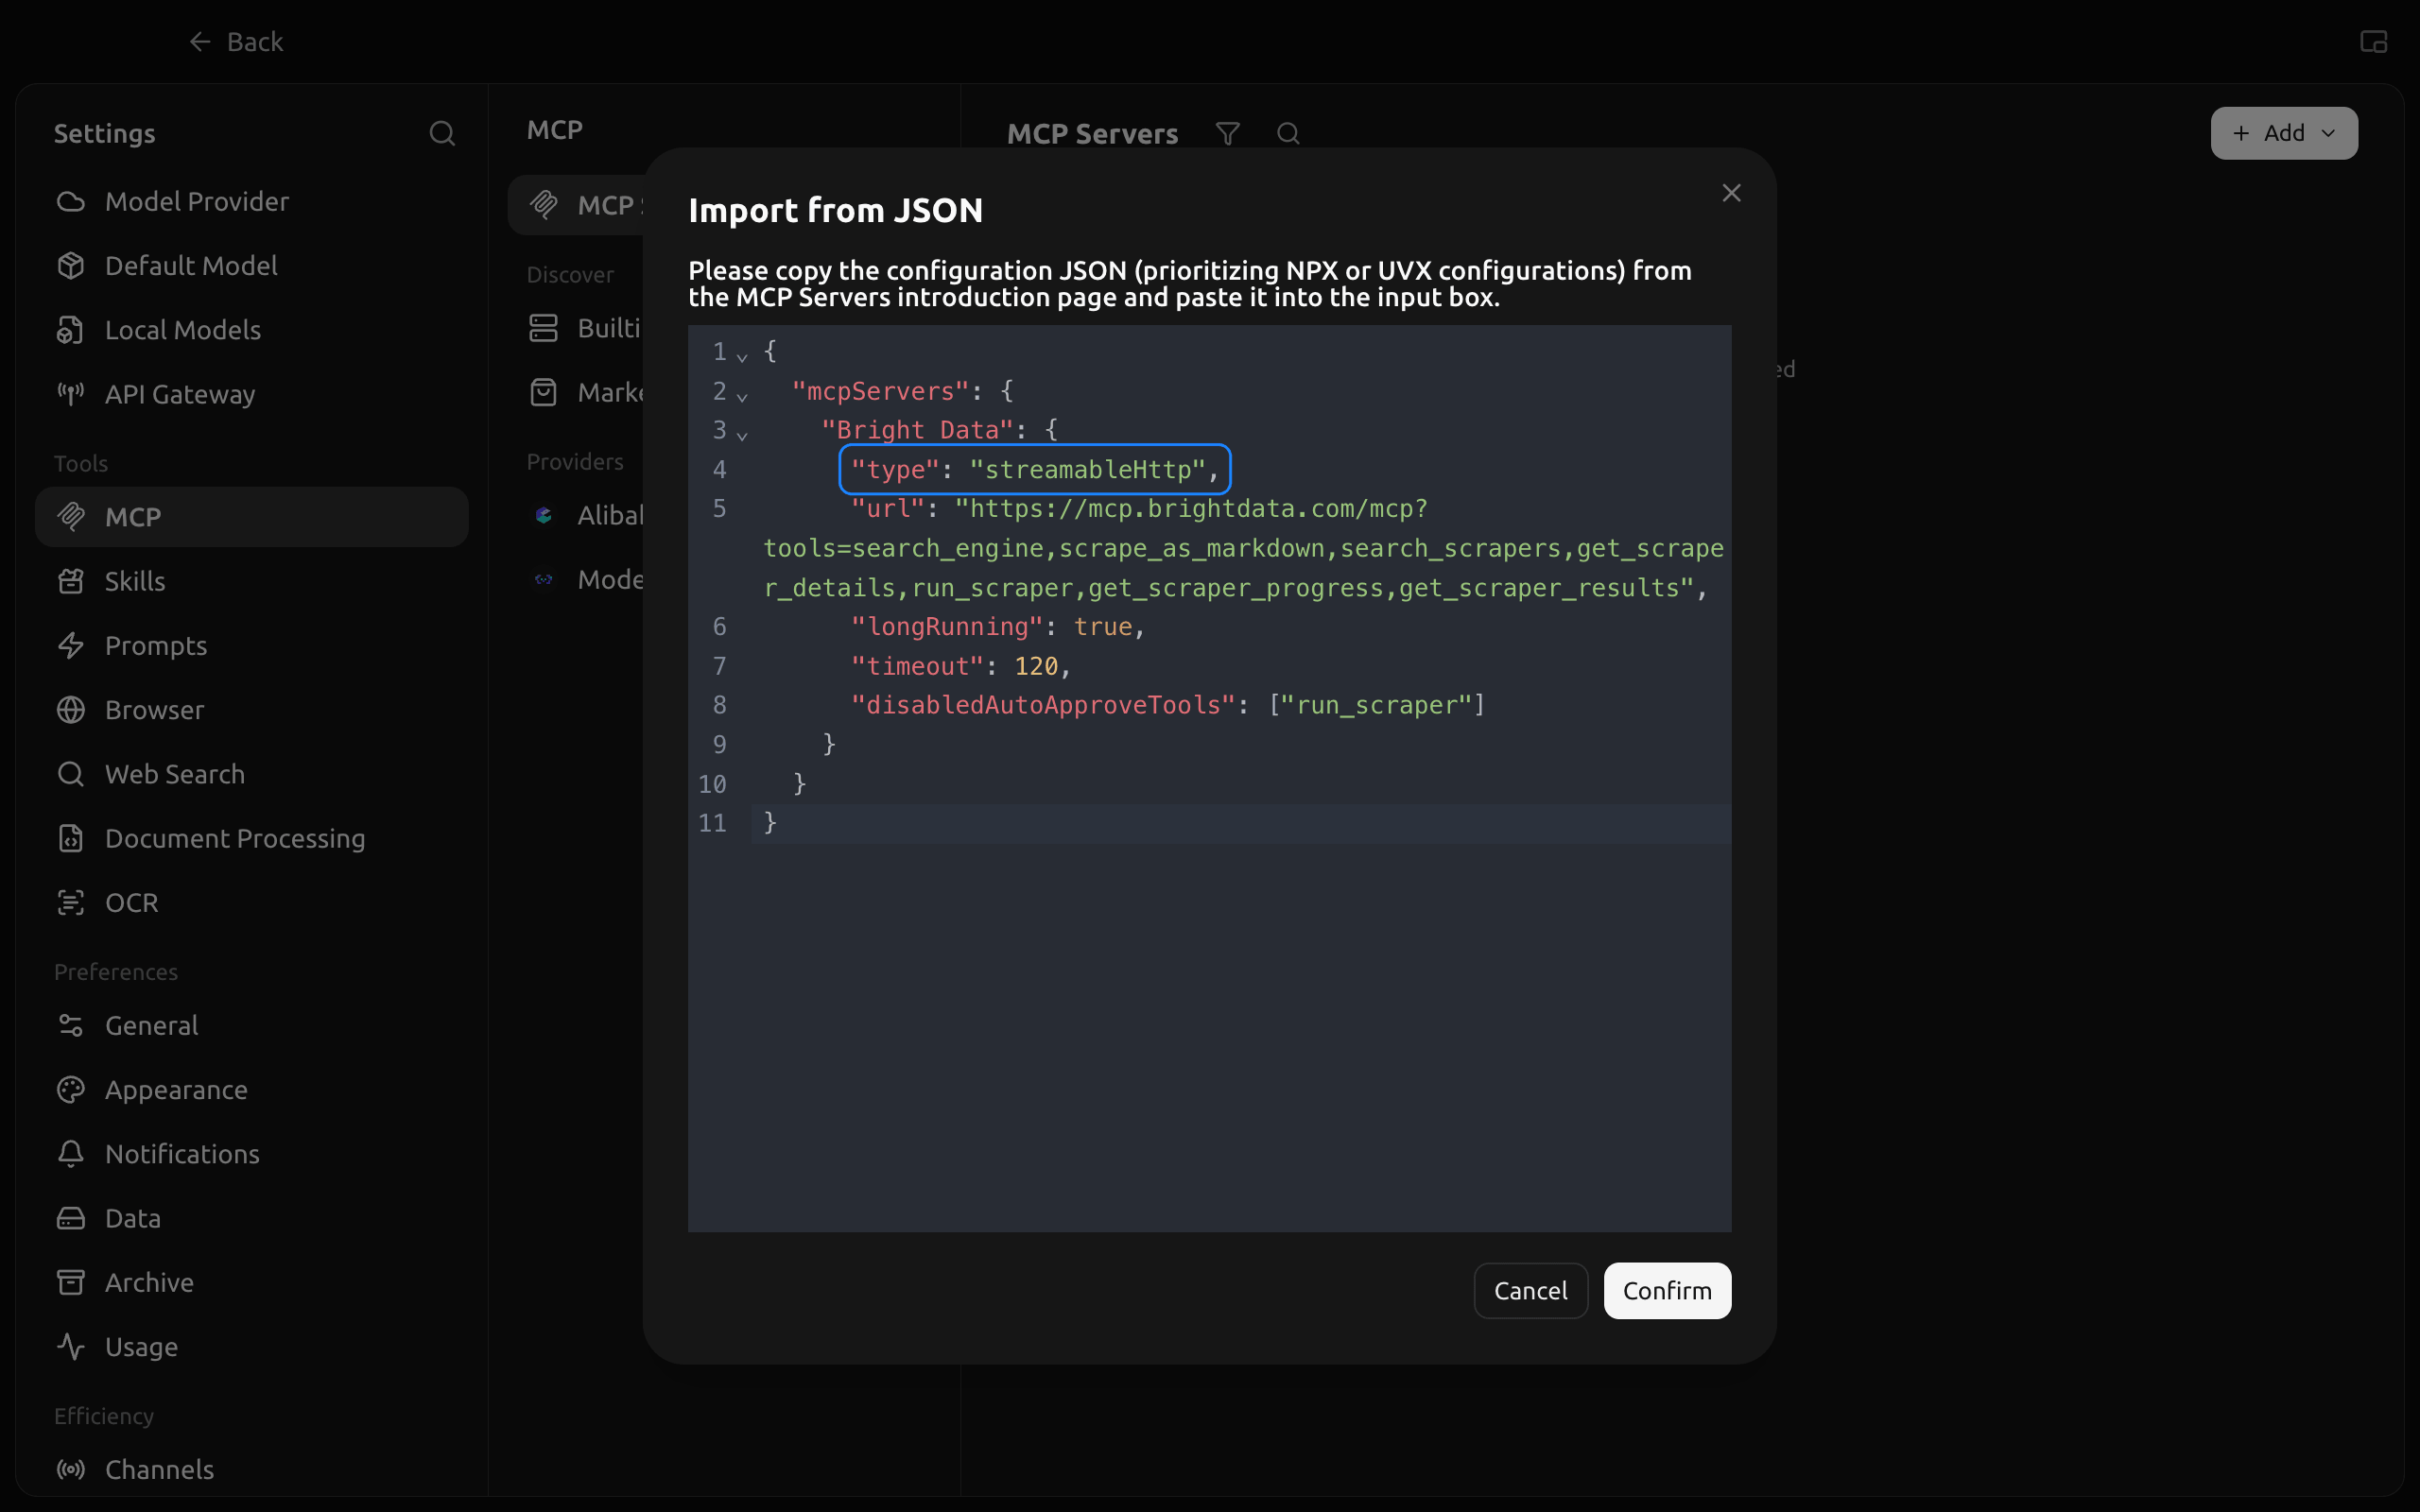The height and width of the screenshot is (1512, 2420).
Task: Open Archive preferences
Action: click(252, 1282)
